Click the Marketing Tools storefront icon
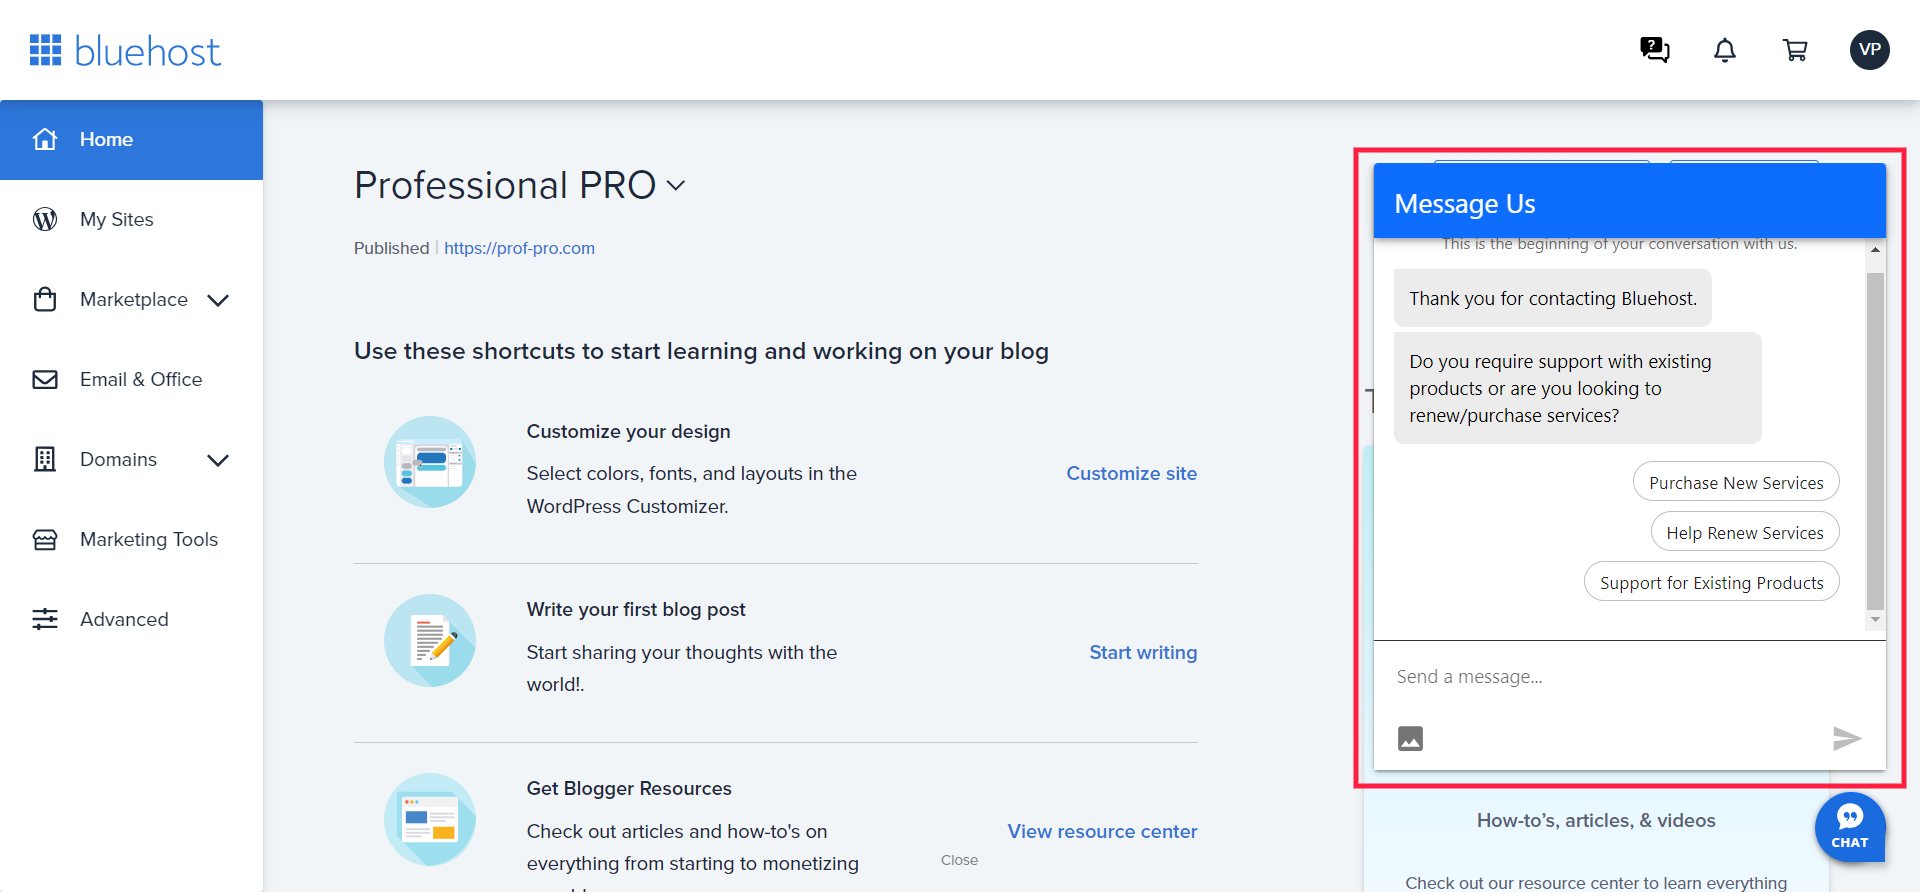Screen dimensions: 1920x893 tap(45, 539)
